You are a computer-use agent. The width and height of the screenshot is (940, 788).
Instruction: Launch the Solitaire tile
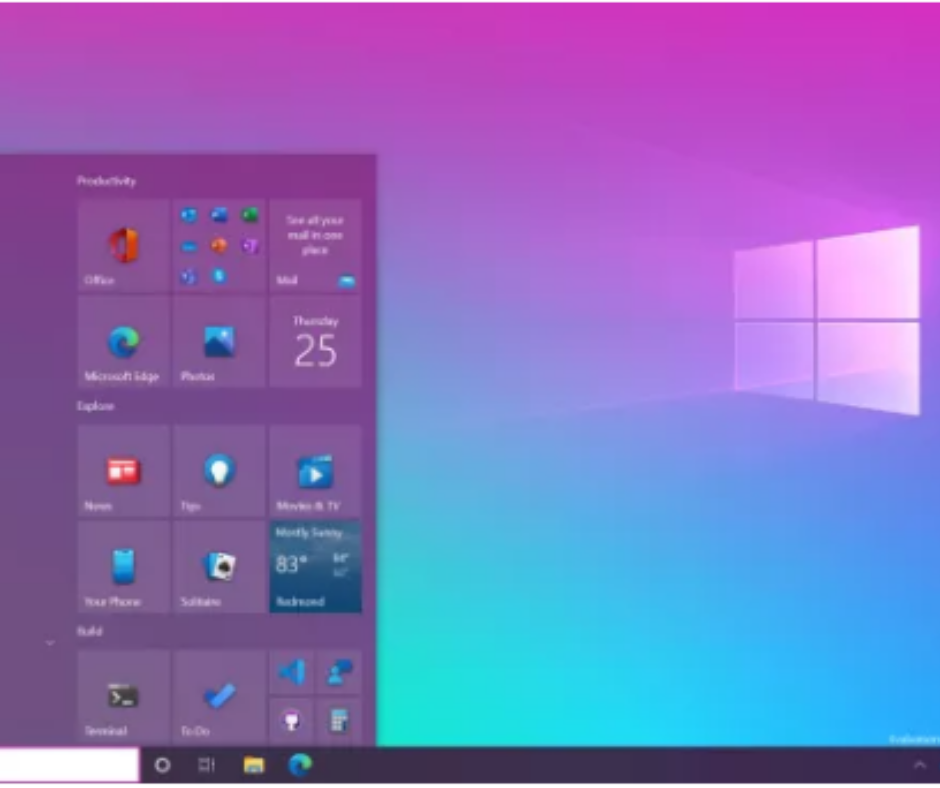coord(219,567)
